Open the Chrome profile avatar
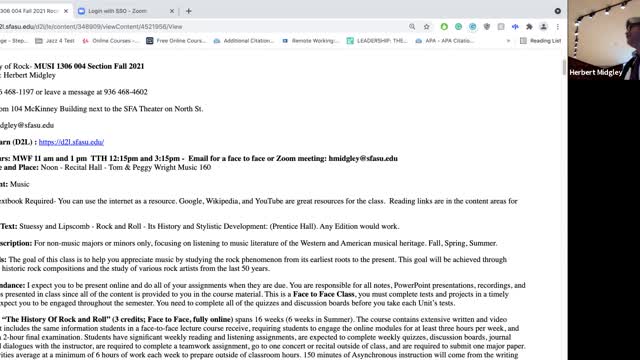Screen dimensions: 640x360 tap(543, 27)
